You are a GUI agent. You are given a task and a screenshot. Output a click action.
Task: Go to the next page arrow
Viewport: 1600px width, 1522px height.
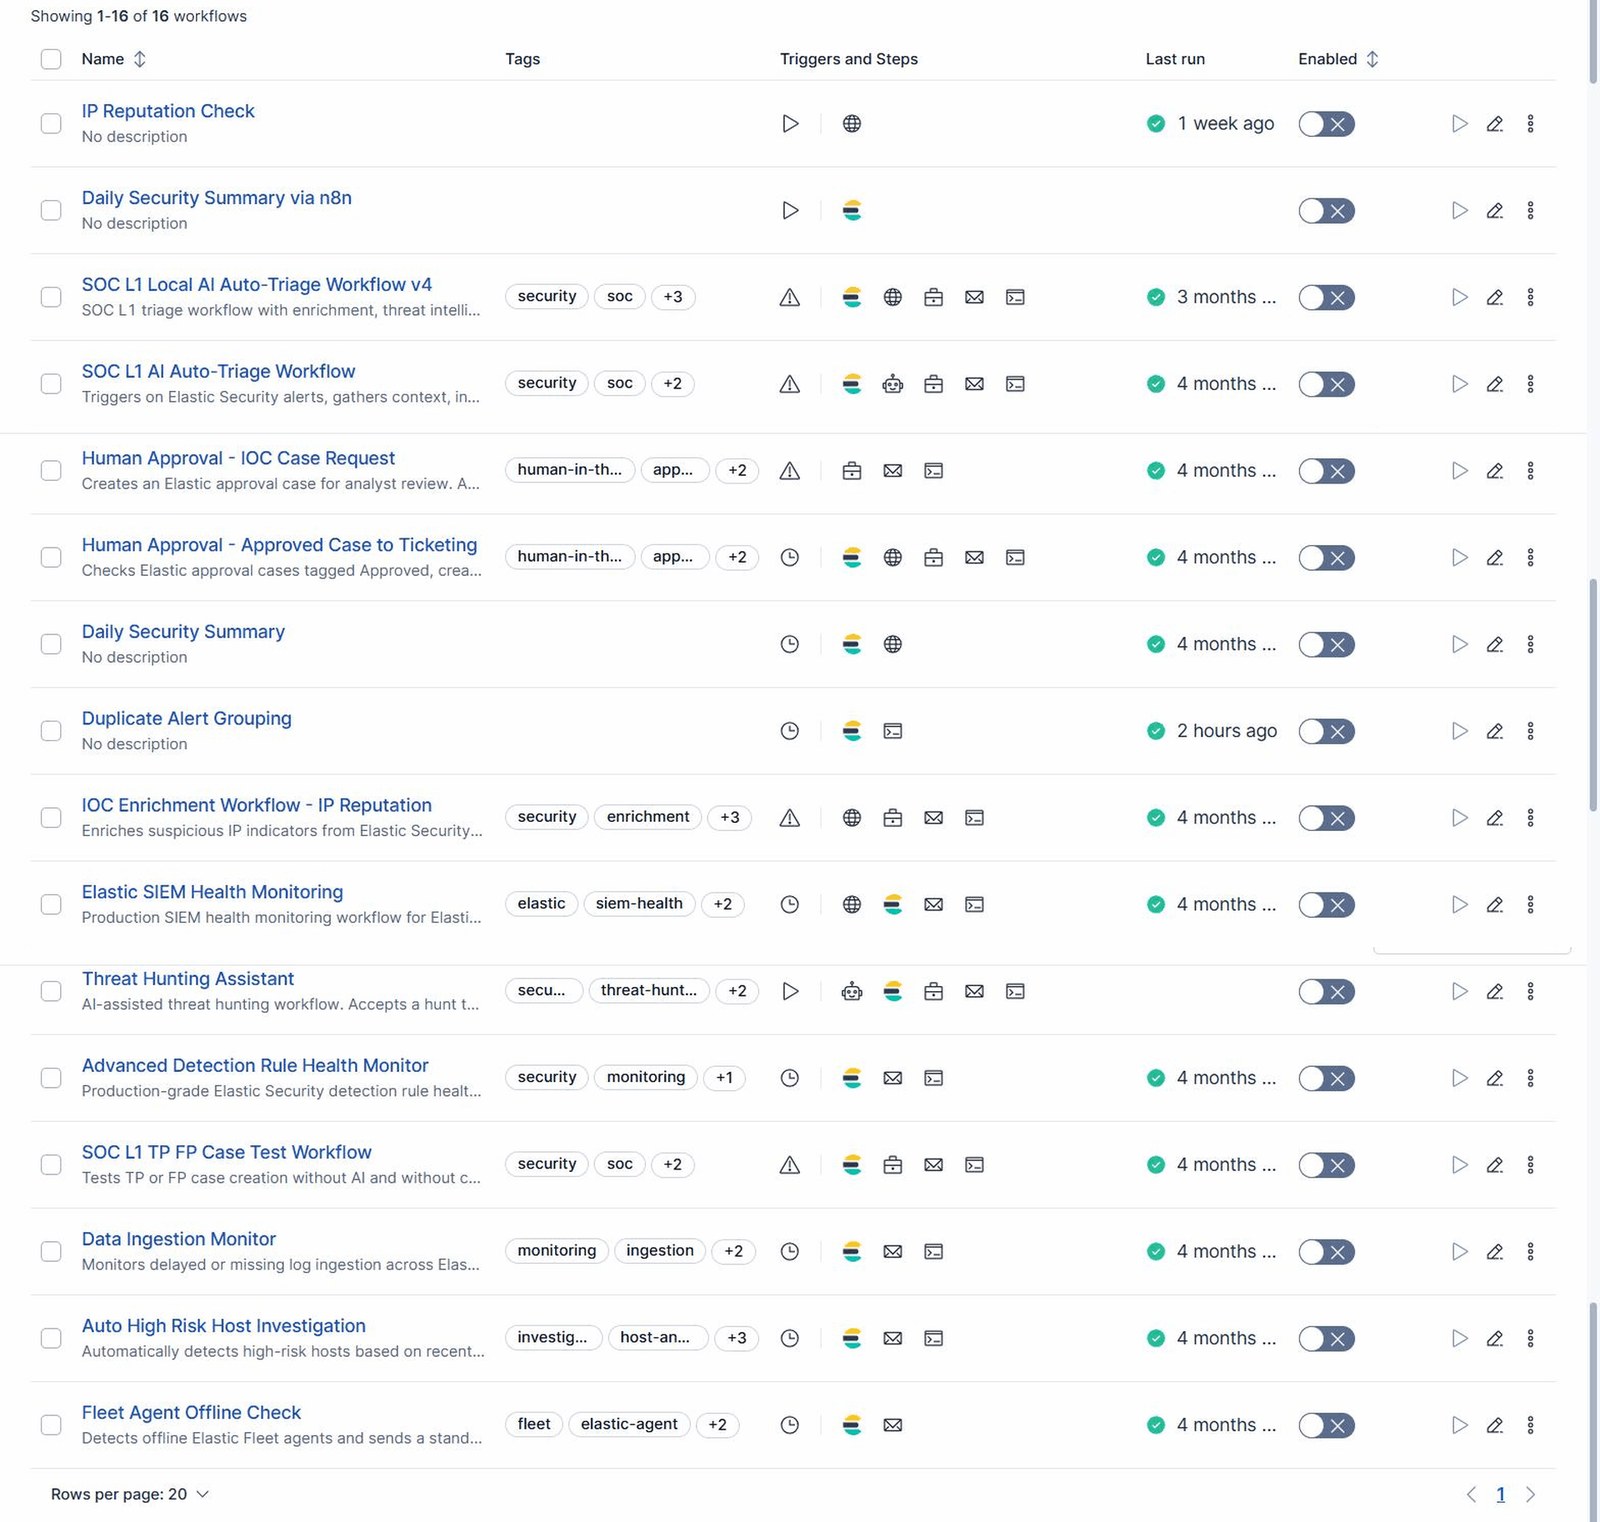[x=1530, y=1494]
